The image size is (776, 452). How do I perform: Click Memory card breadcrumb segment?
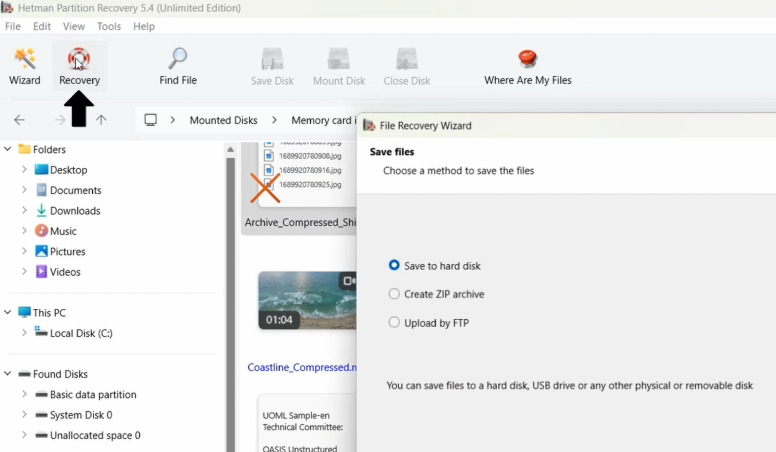coord(323,120)
